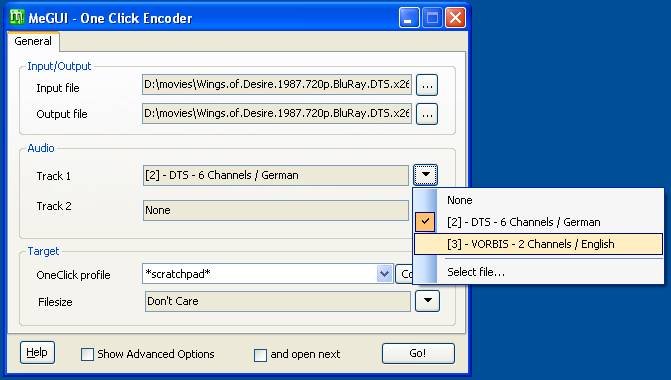Open the Track 1 audio dropdown arrow
The image size is (671, 380).
(425, 175)
